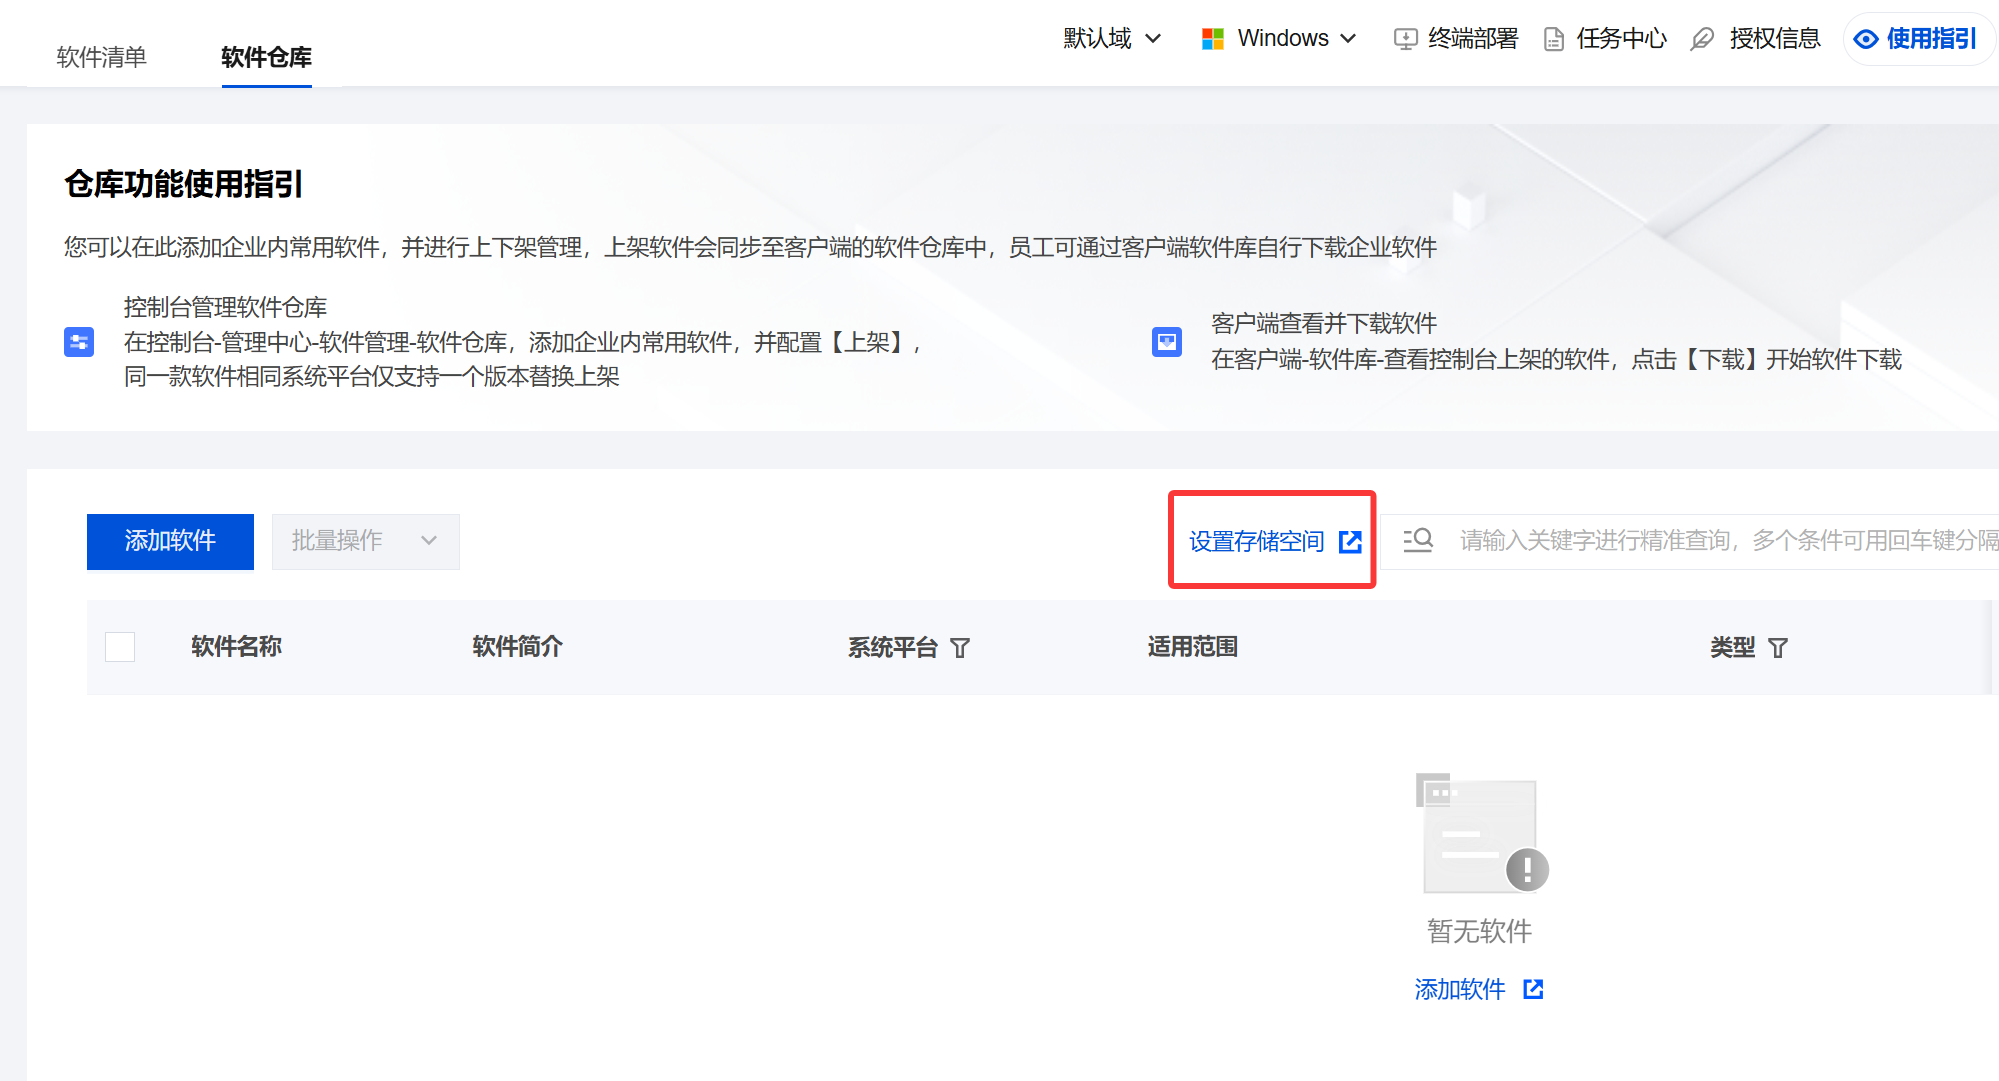The width and height of the screenshot is (1999, 1081).
Task: Click external link icon next to 设置存储空间
Action: pyautogui.click(x=1350, y=542)
